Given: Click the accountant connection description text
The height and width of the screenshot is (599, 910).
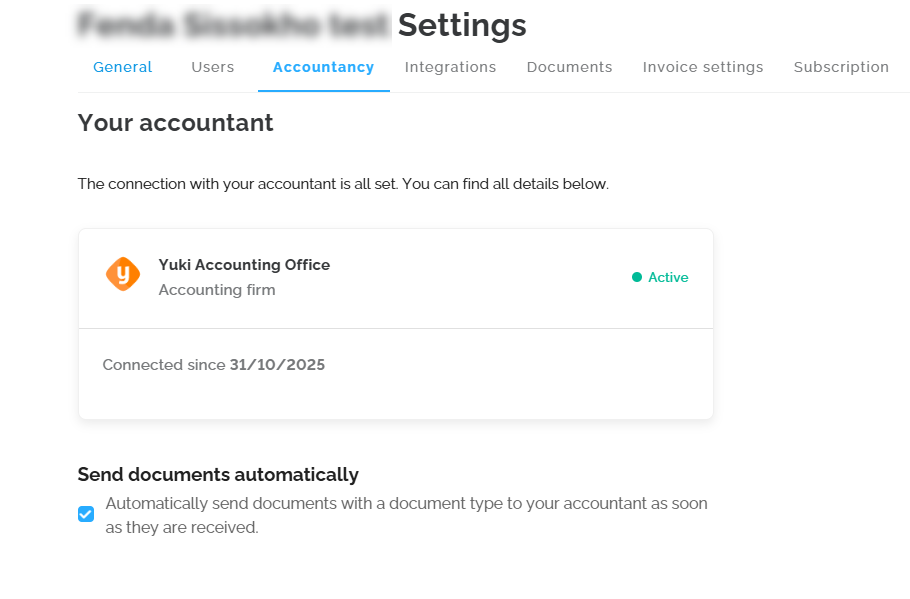Looking at the screenshot, I should (x=343, y=184).
